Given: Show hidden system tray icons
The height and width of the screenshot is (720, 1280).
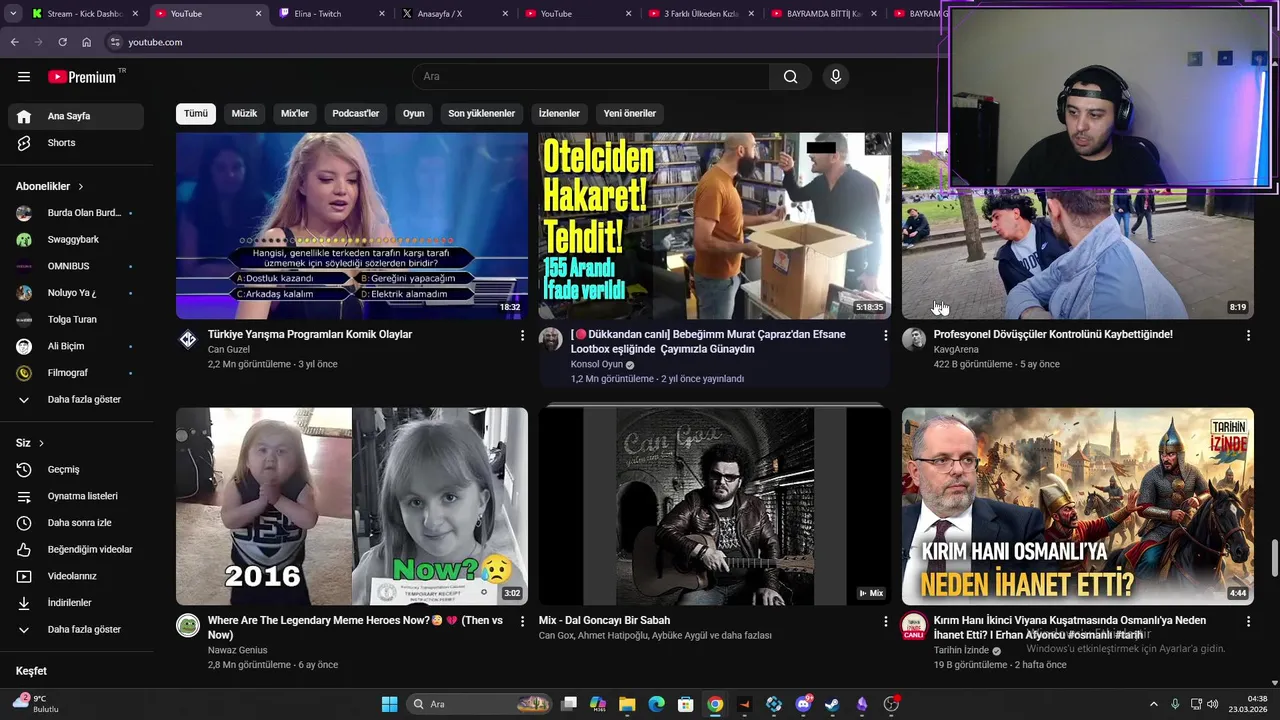Looking at the screenshot, I should (x=1153, y=704).
